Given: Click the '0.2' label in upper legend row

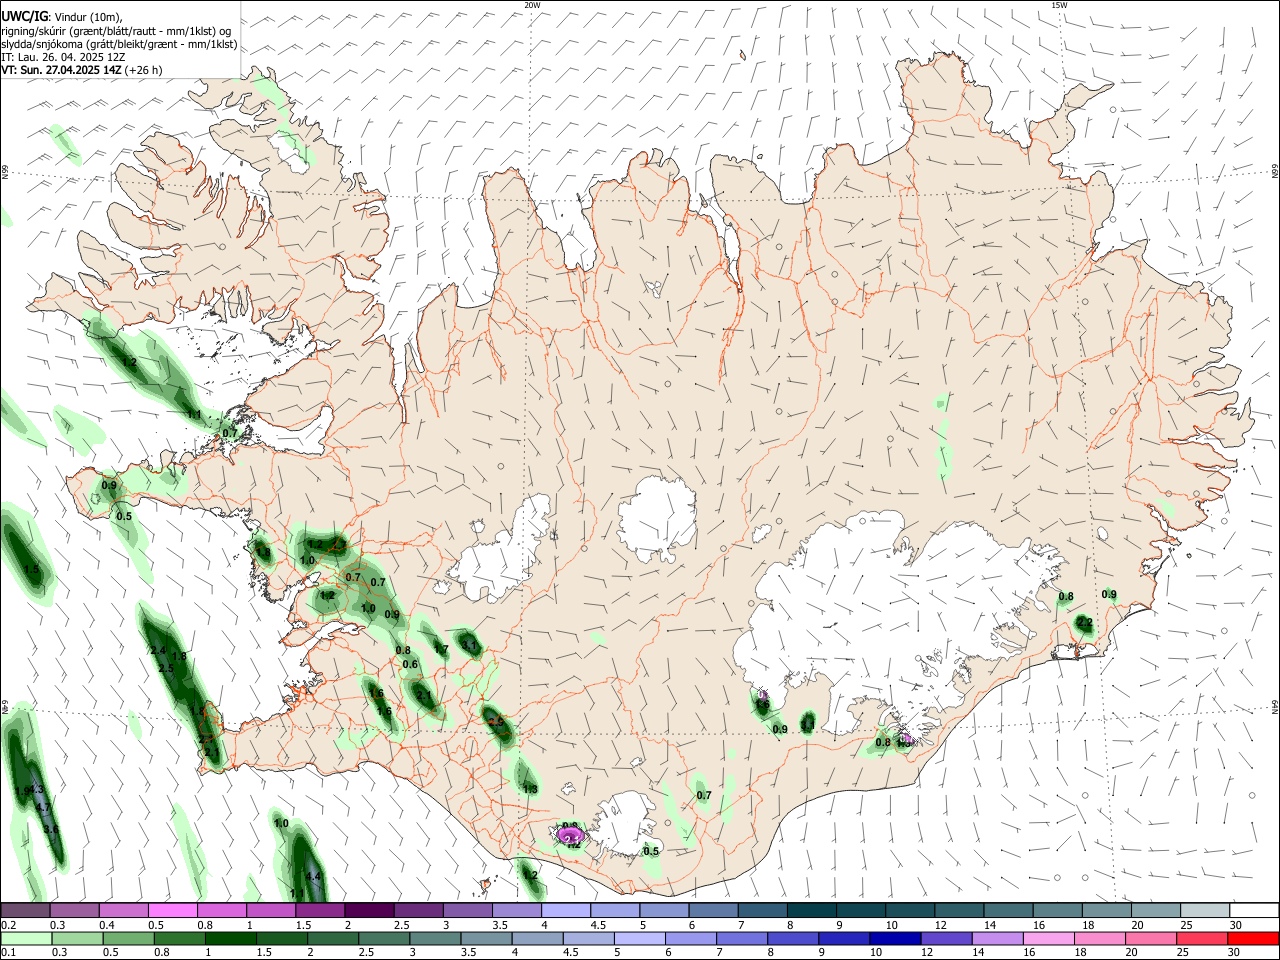Looking at the screenshot, I should (x=8, y=925).
